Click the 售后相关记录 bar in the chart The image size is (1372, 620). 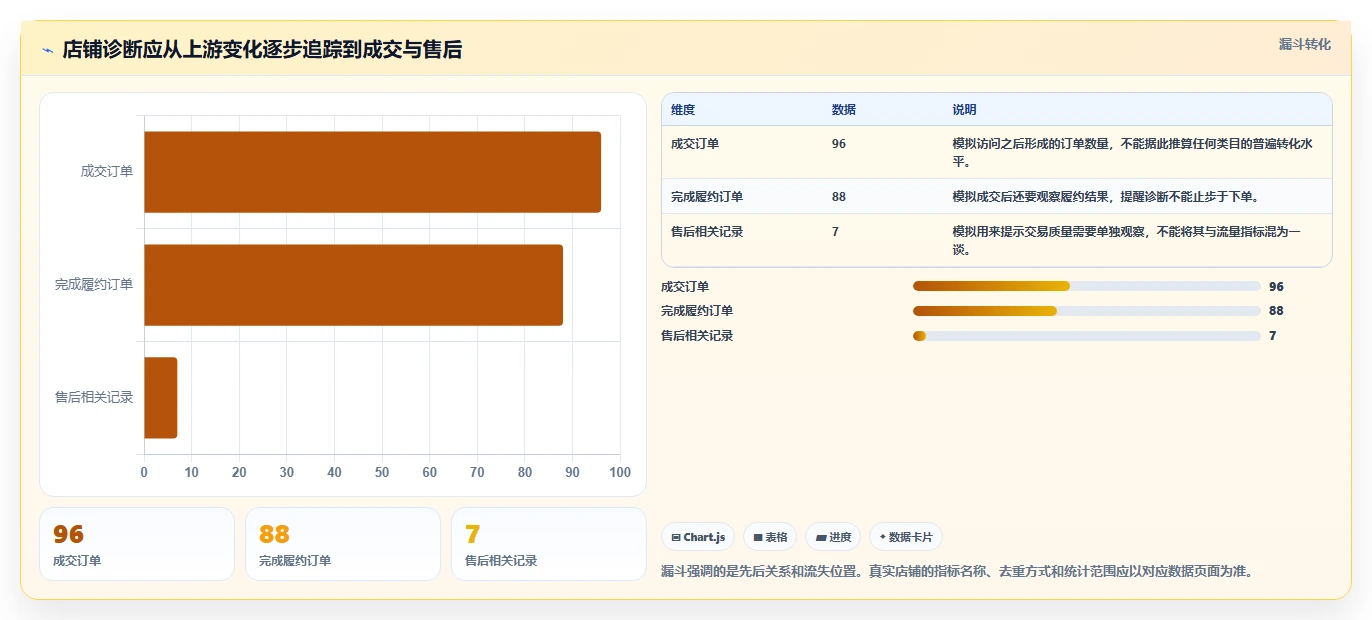pyautogui.click(x=160, y=398)
